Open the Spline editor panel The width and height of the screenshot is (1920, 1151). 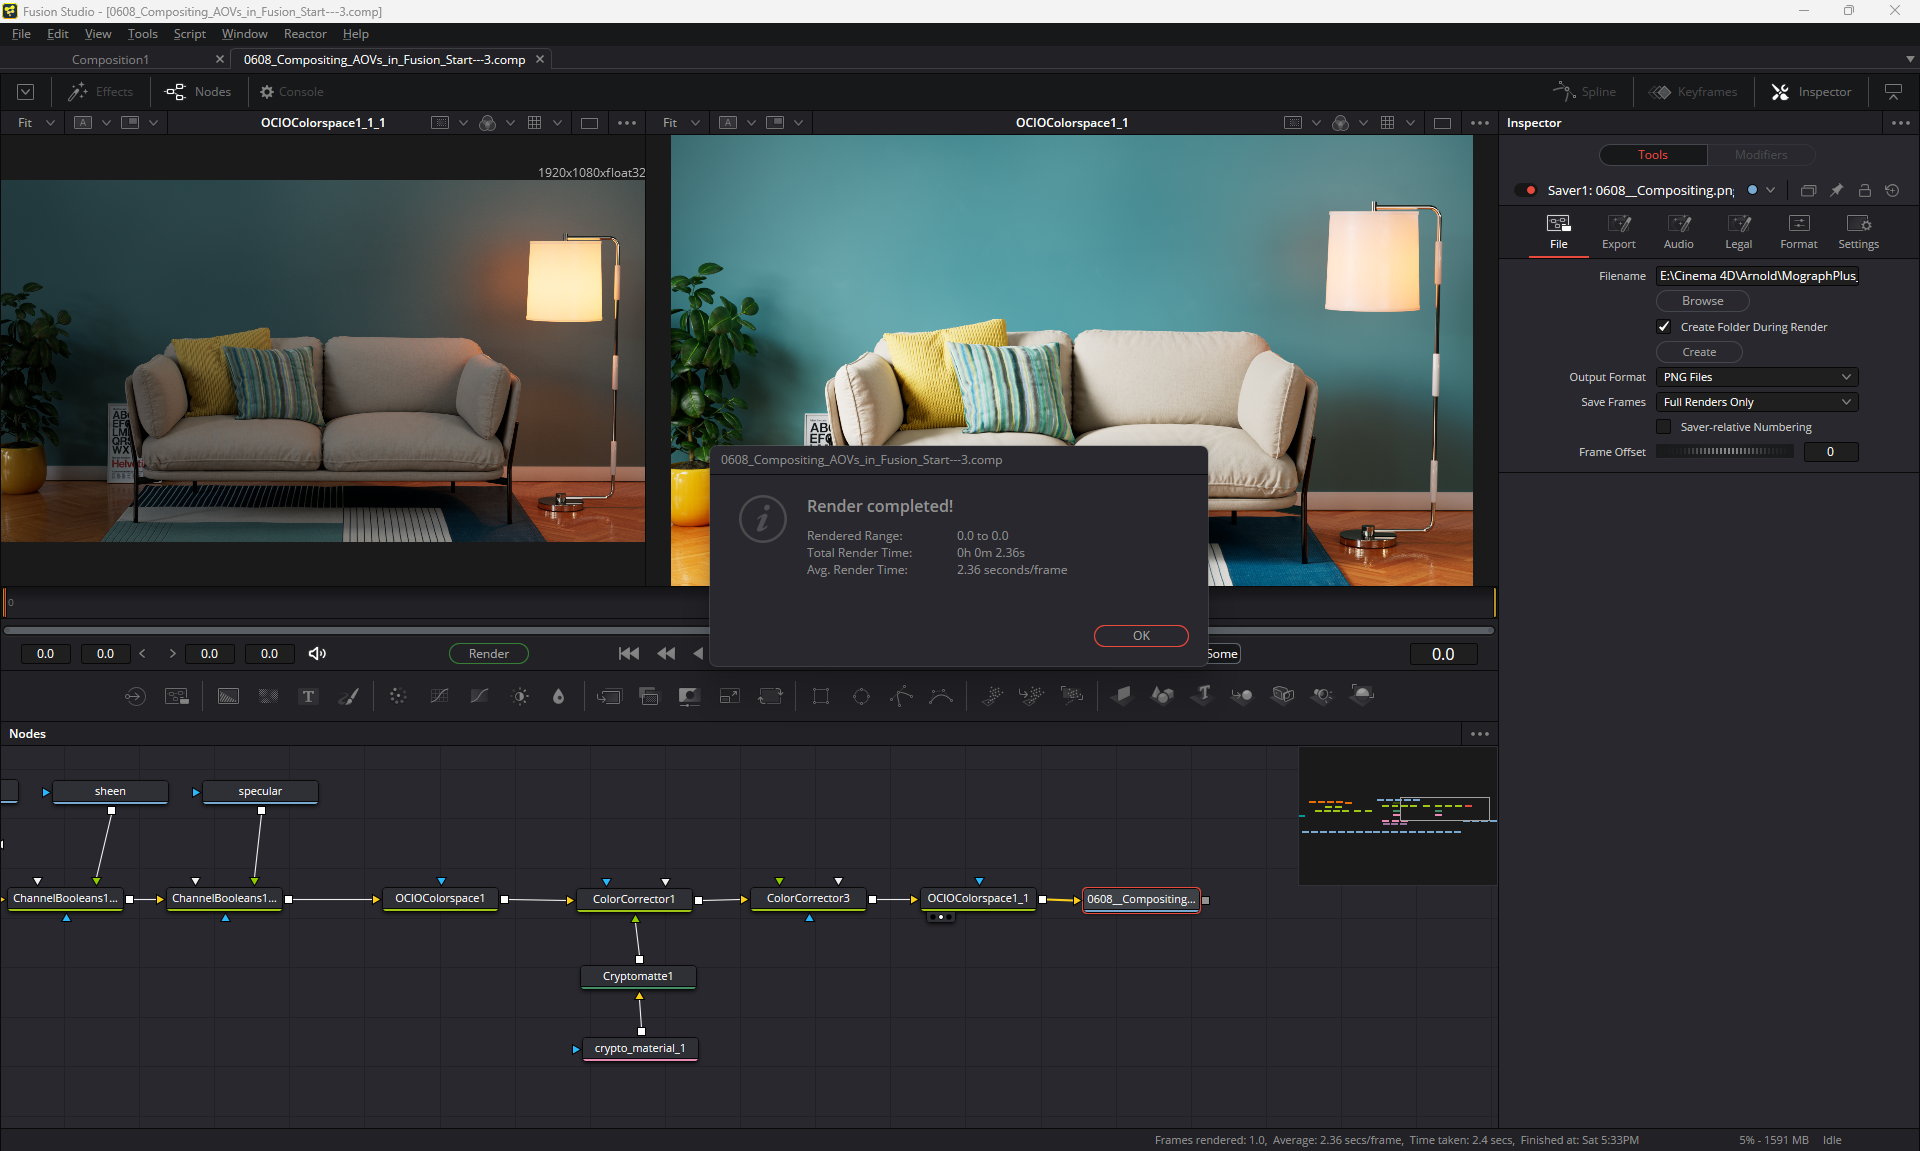tap(1584, 92)
